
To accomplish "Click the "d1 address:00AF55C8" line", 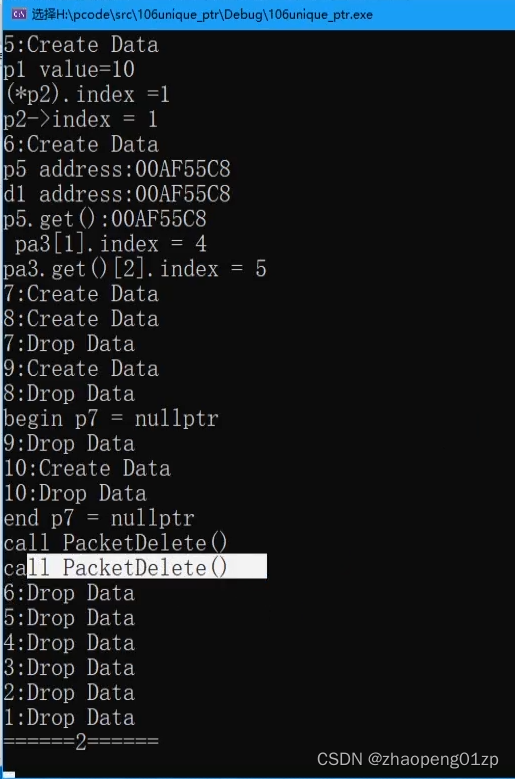I will tap(117, 194).
